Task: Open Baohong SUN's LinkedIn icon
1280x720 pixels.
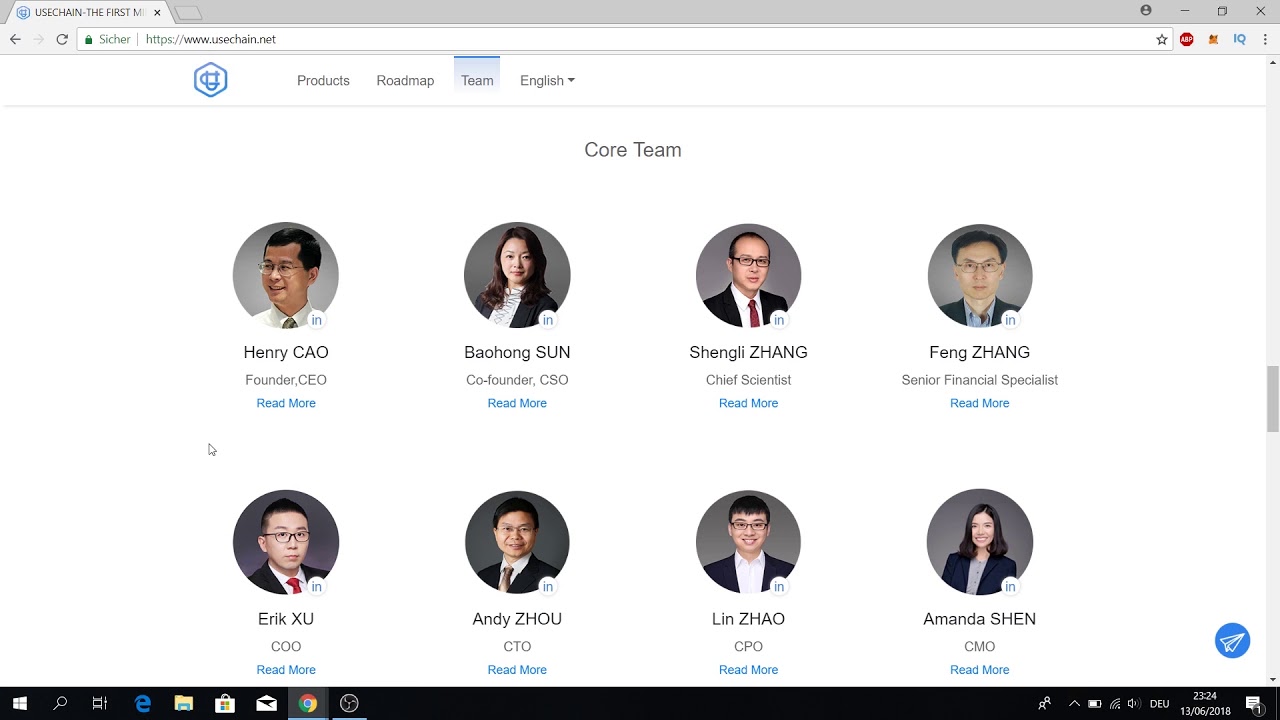Action: click(548, 320)
